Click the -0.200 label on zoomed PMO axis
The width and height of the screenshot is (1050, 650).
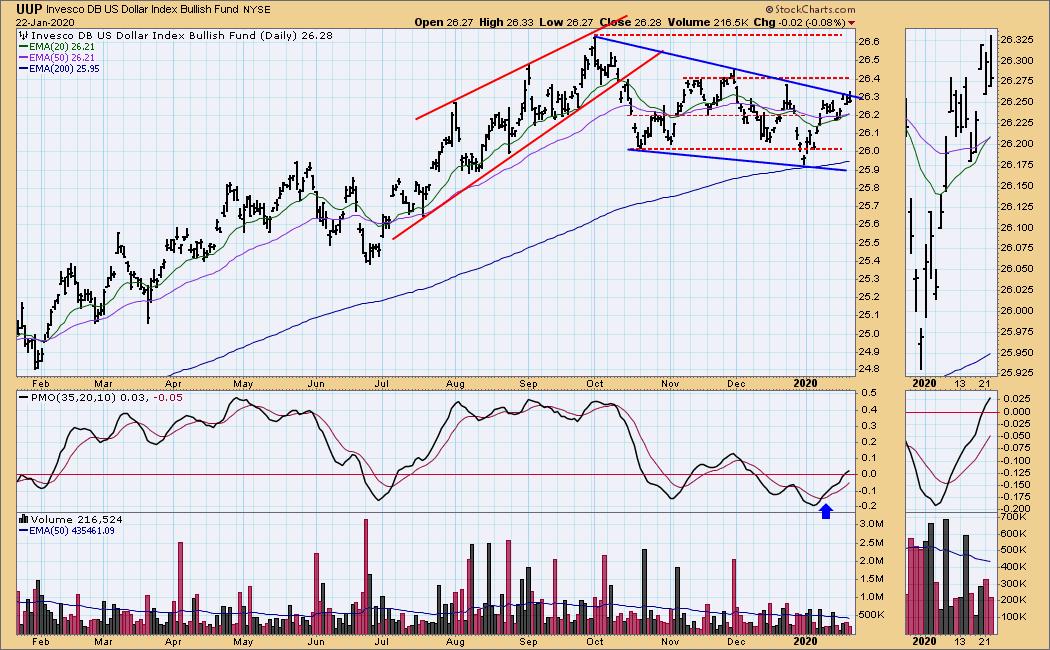click(1017, 509)
